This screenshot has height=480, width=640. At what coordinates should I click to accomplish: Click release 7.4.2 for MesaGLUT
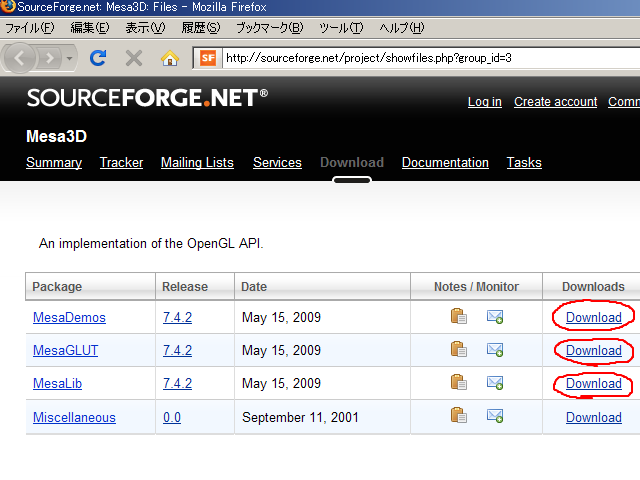(x=177, y=351)
